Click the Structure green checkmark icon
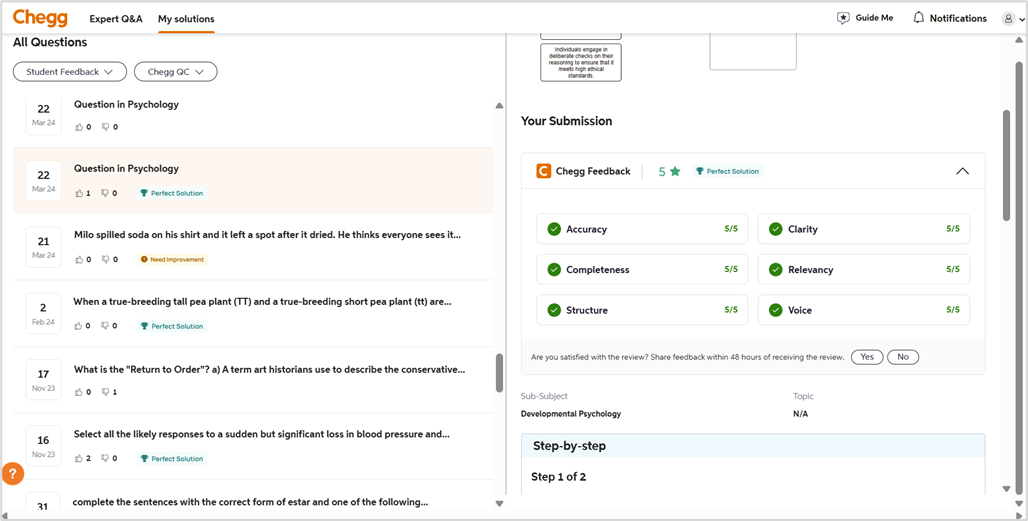This screenshot has height=521, width=1028. point(554,310)
